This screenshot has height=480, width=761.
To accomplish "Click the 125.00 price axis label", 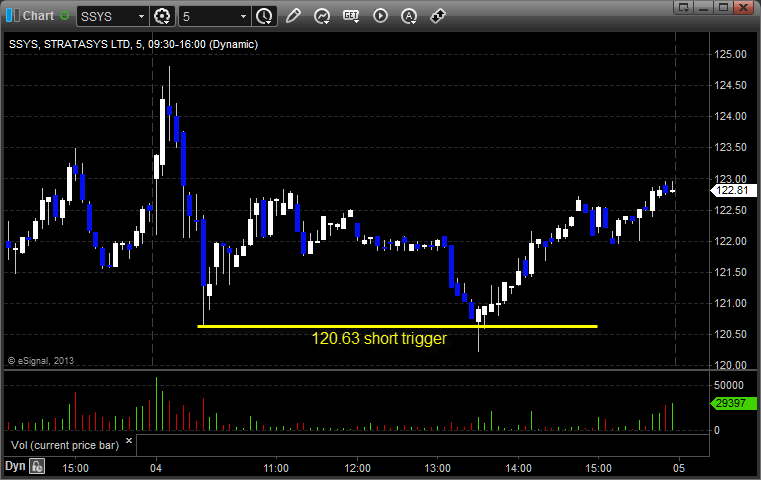I will click(730, 54).
